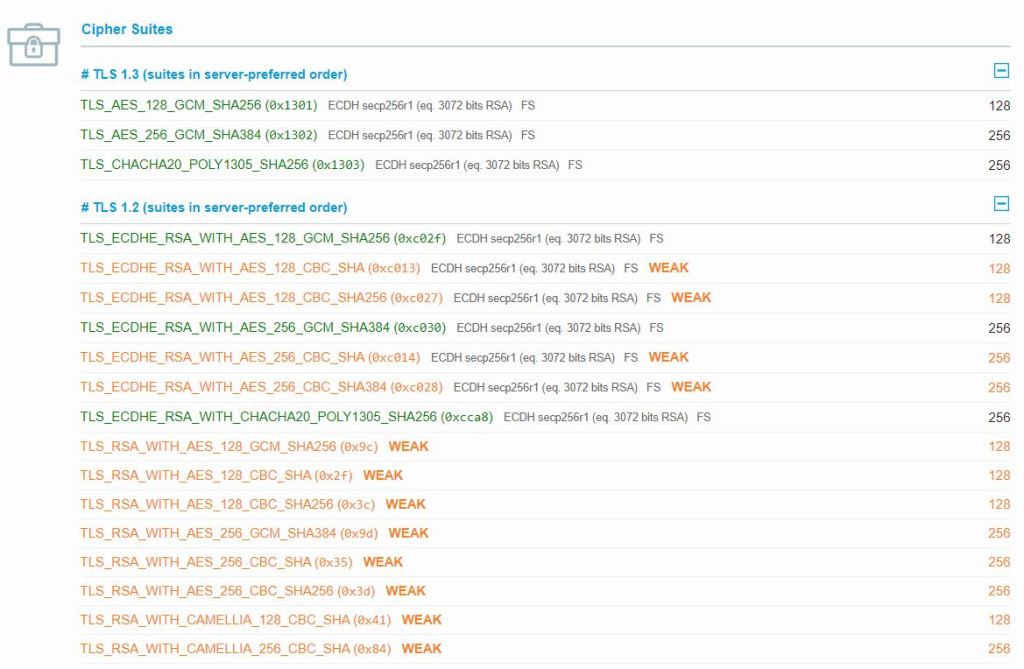Collapse the TLS 1.3 suites section
Viewport: 1024px width, 669px height.
point(1000,71)
